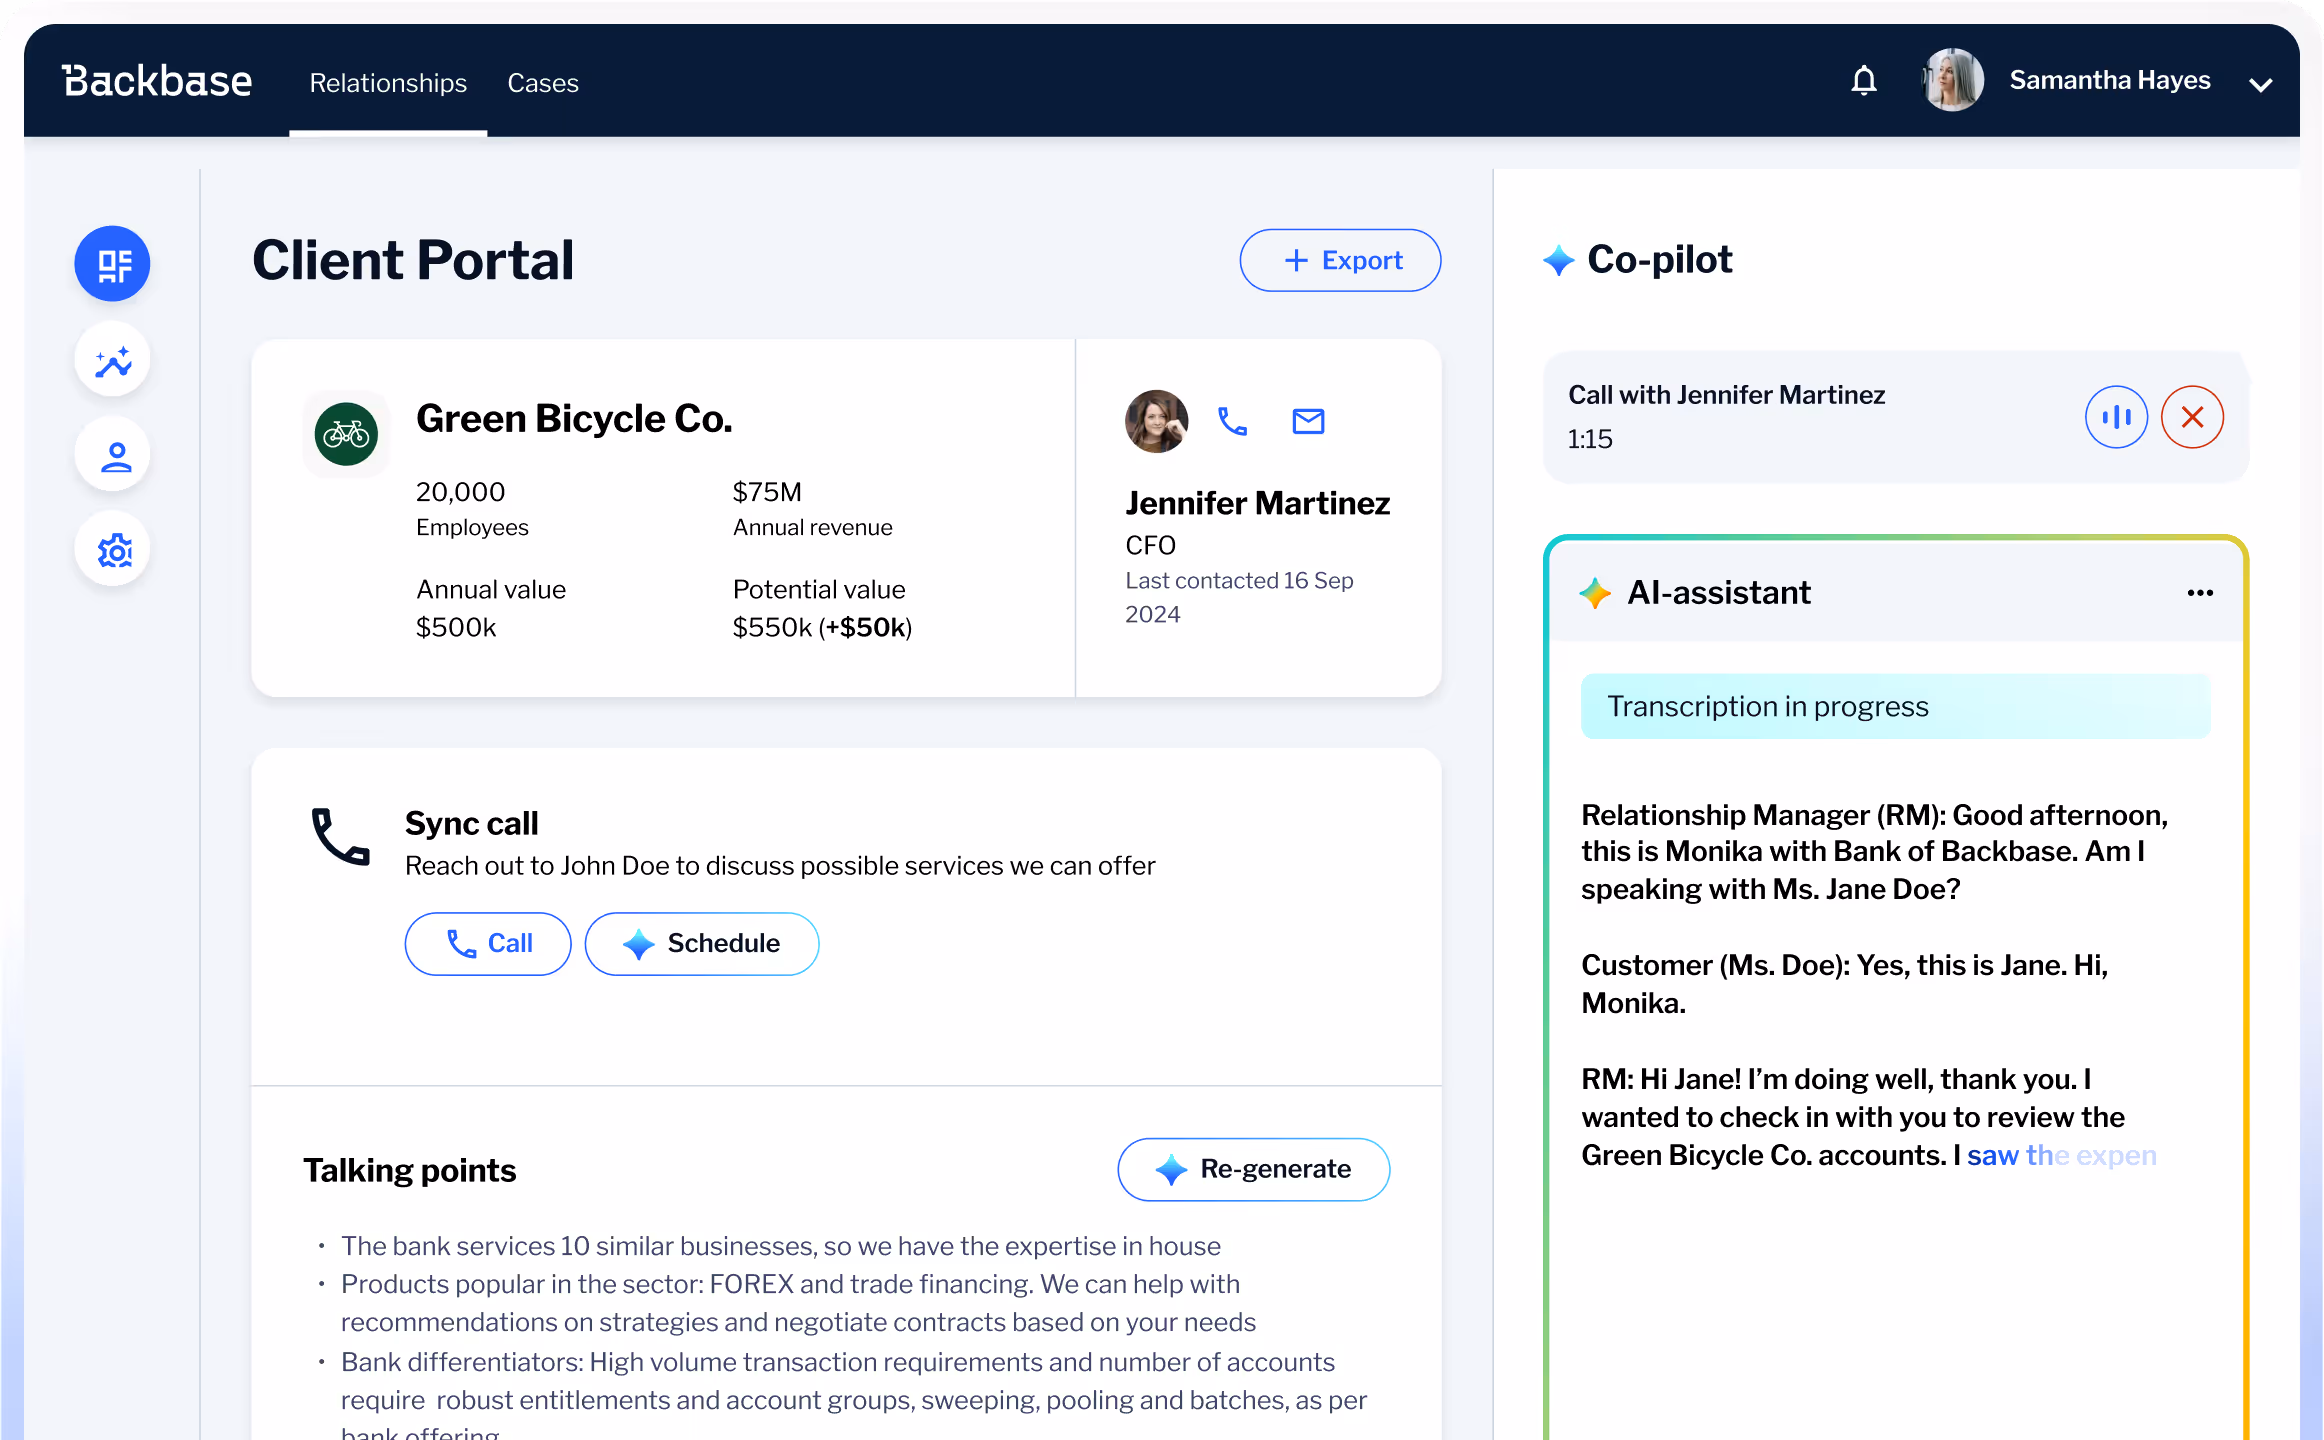Switch to the Cases tab

click(x=543, y=83)
